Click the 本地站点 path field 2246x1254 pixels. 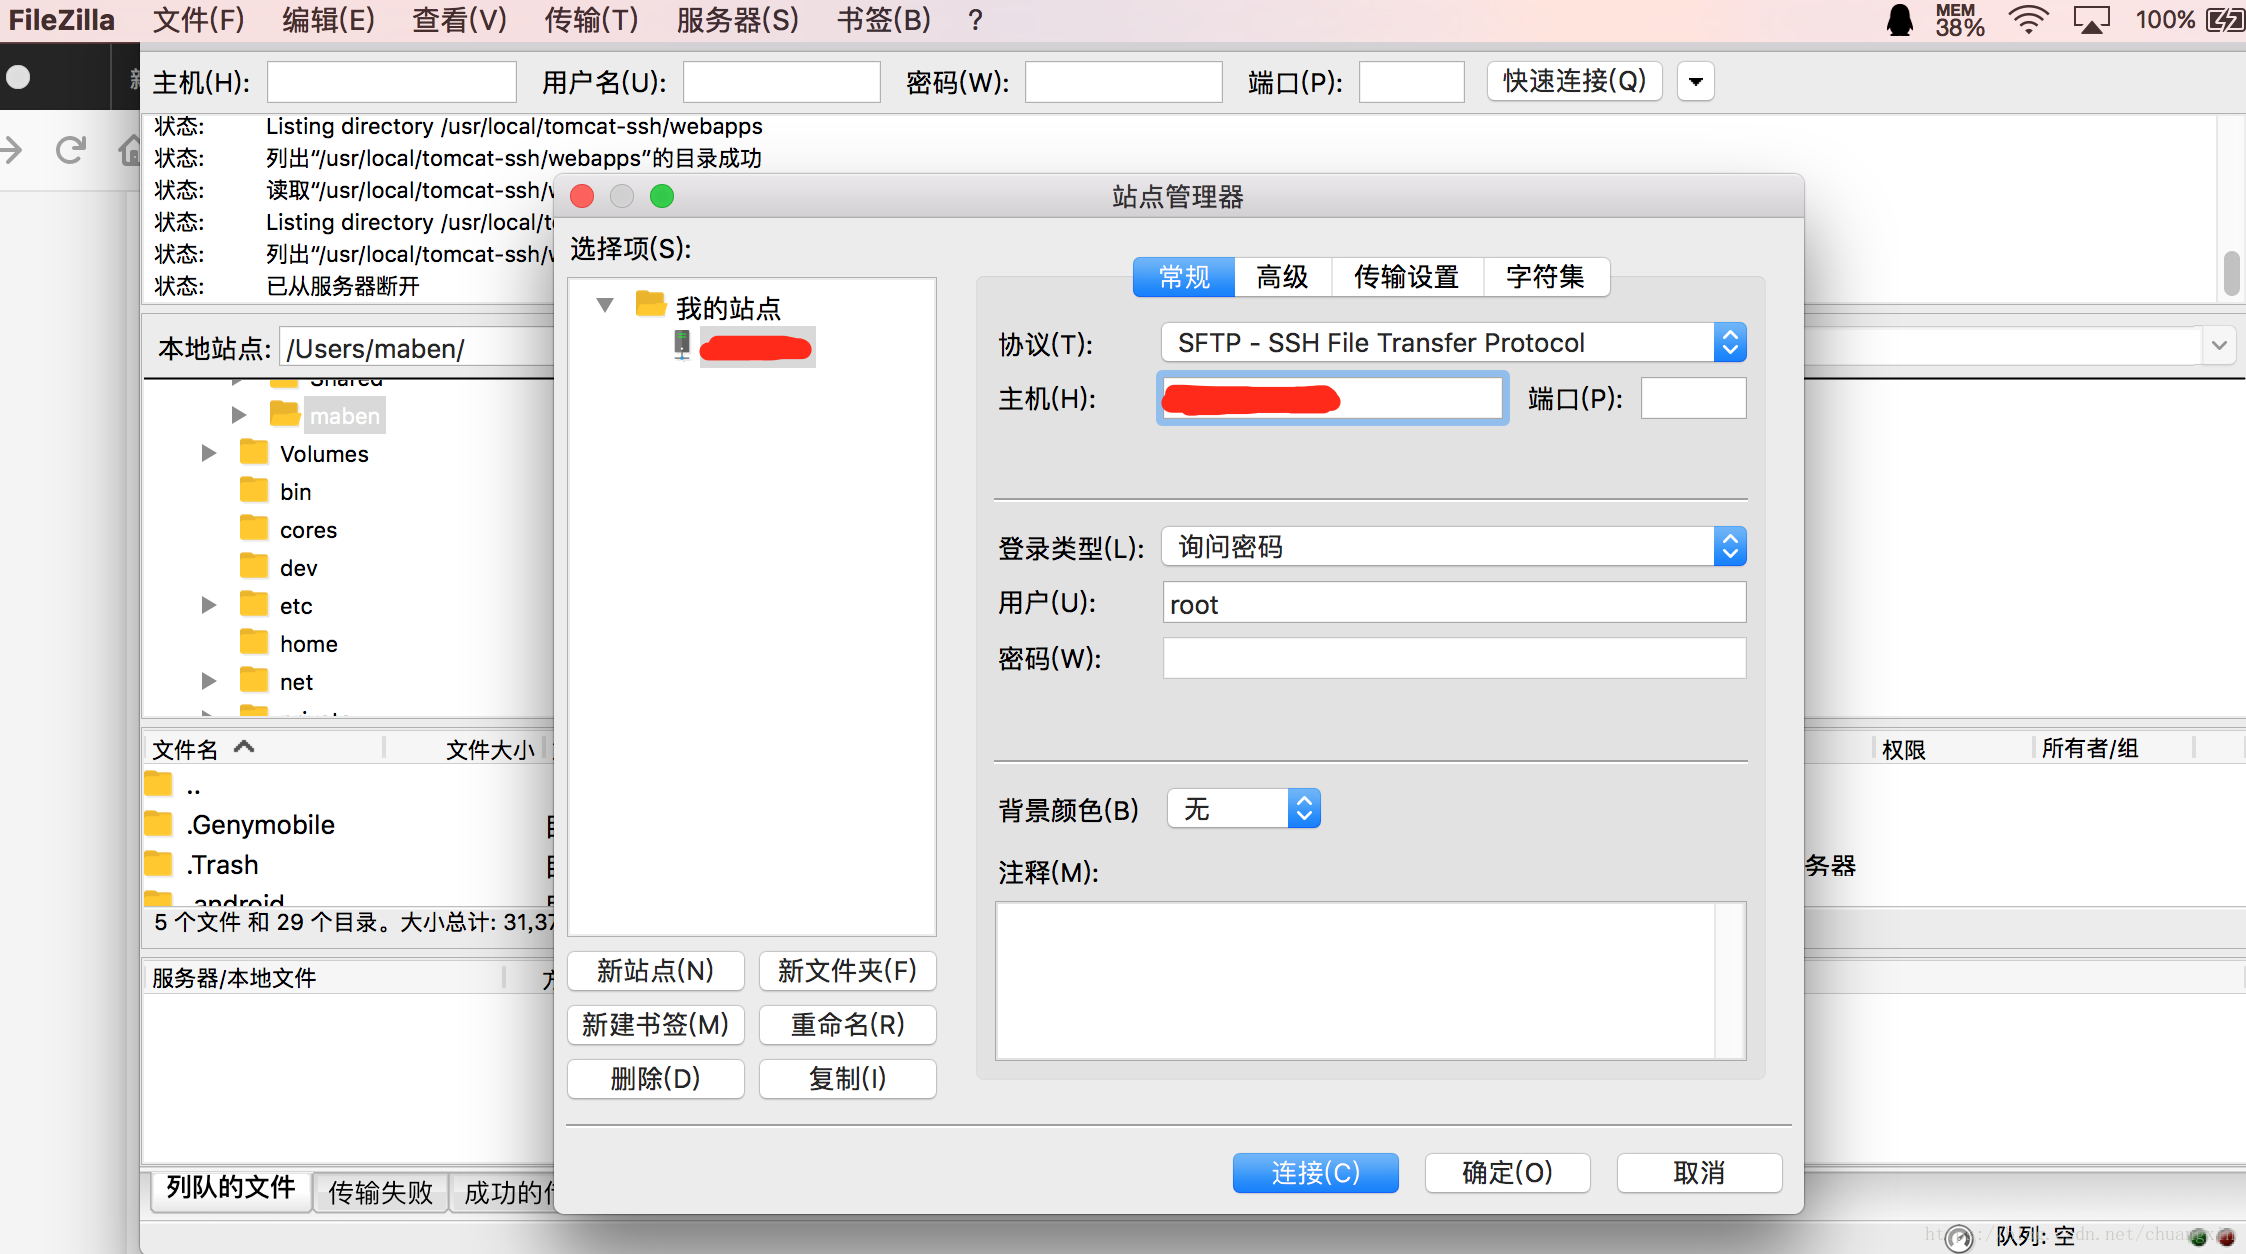[417, 348]
